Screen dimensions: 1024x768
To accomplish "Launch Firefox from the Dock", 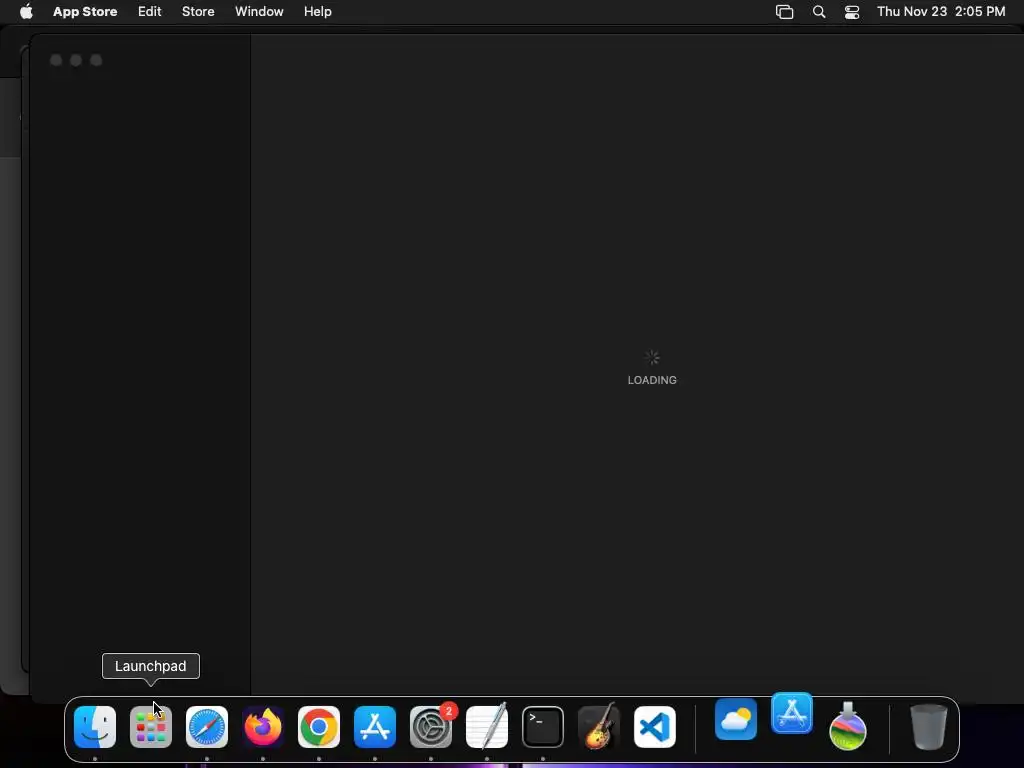I will (x=263, y=727).
